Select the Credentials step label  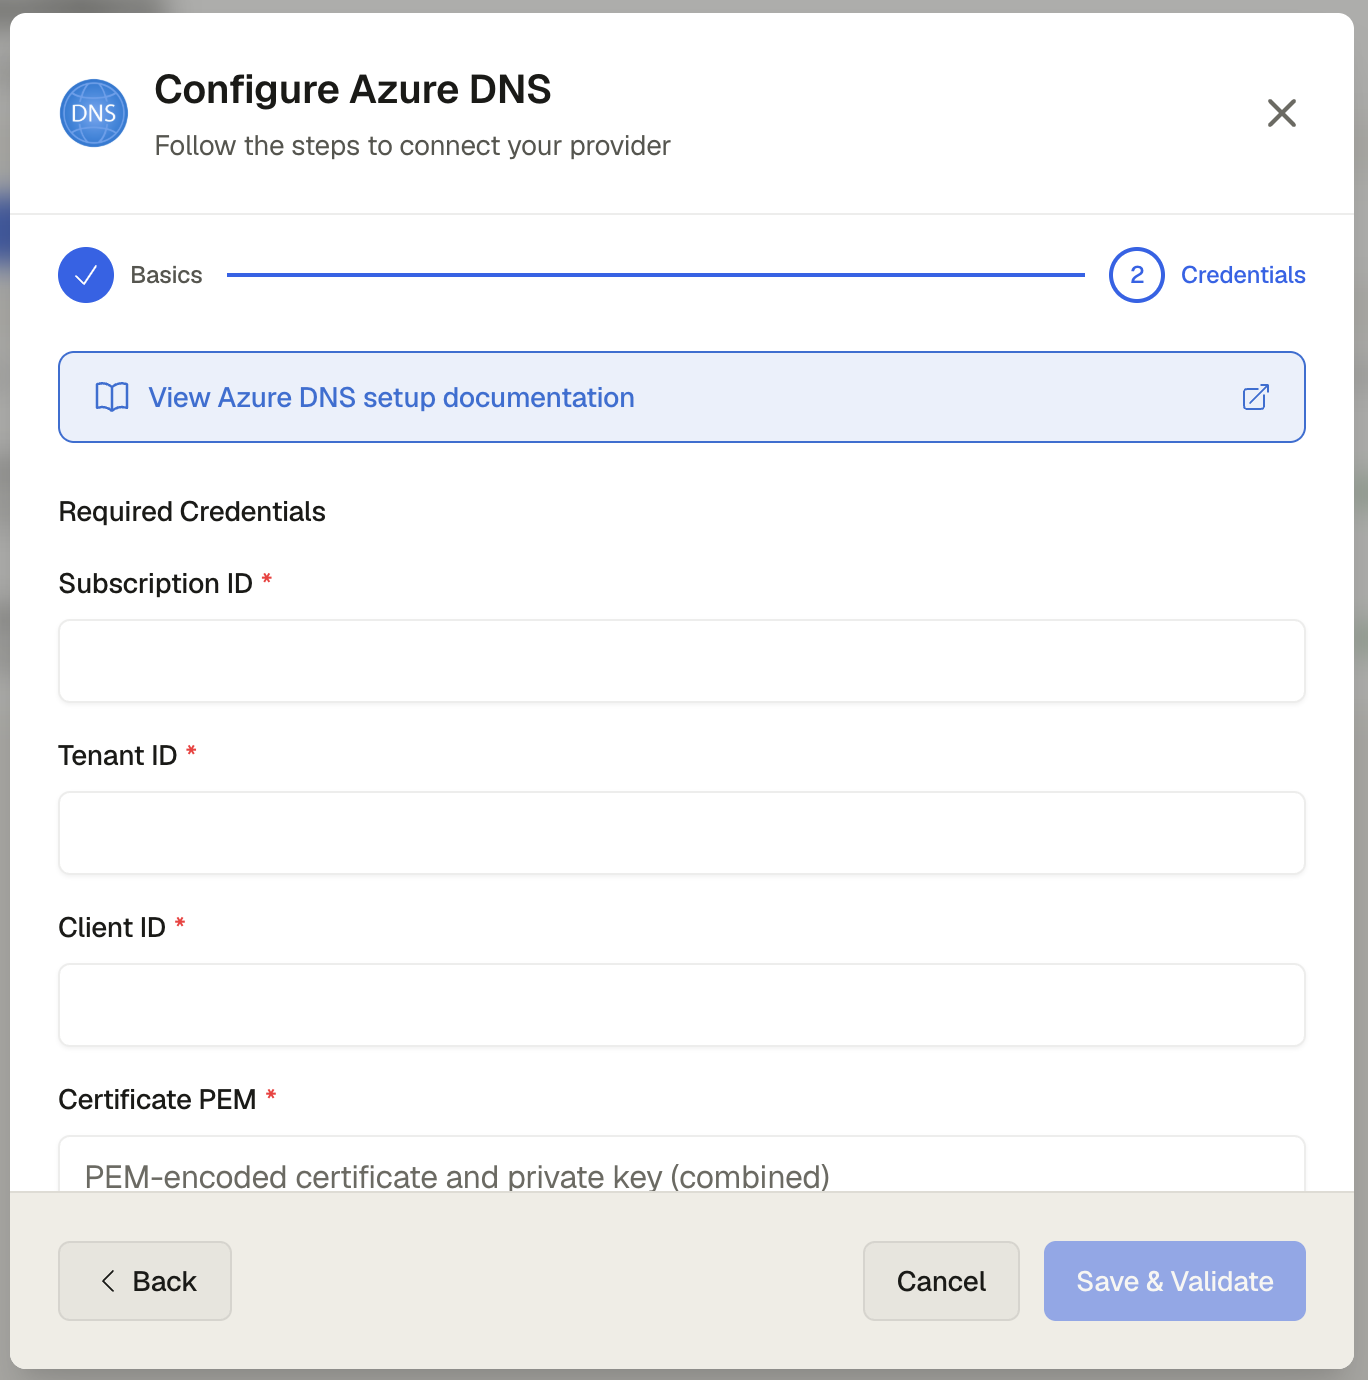point(1243,275)
